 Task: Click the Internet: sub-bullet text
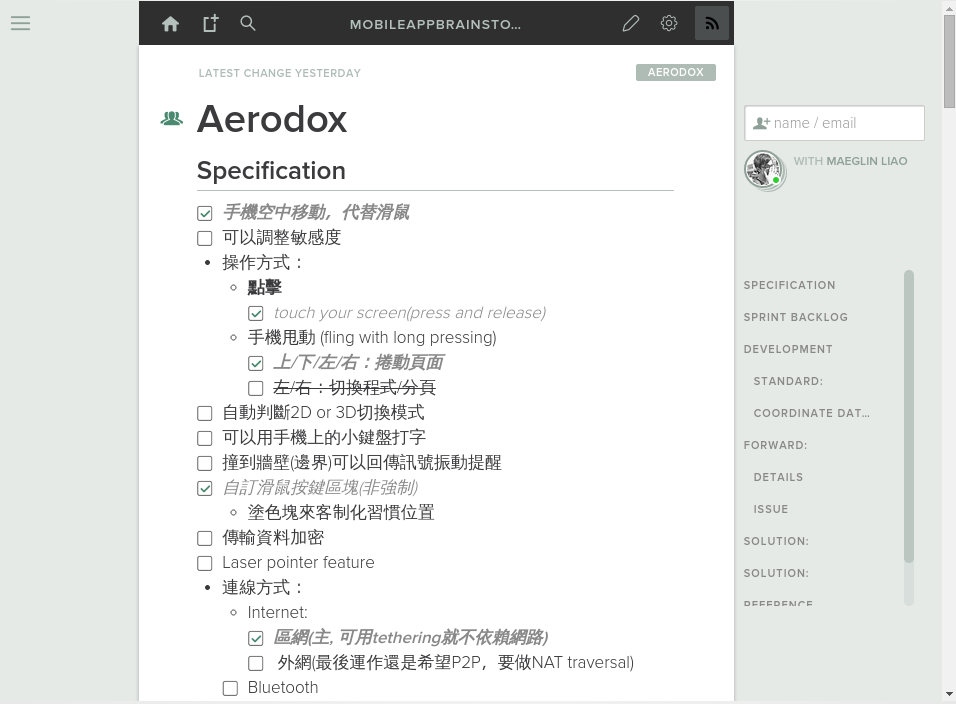277,613
